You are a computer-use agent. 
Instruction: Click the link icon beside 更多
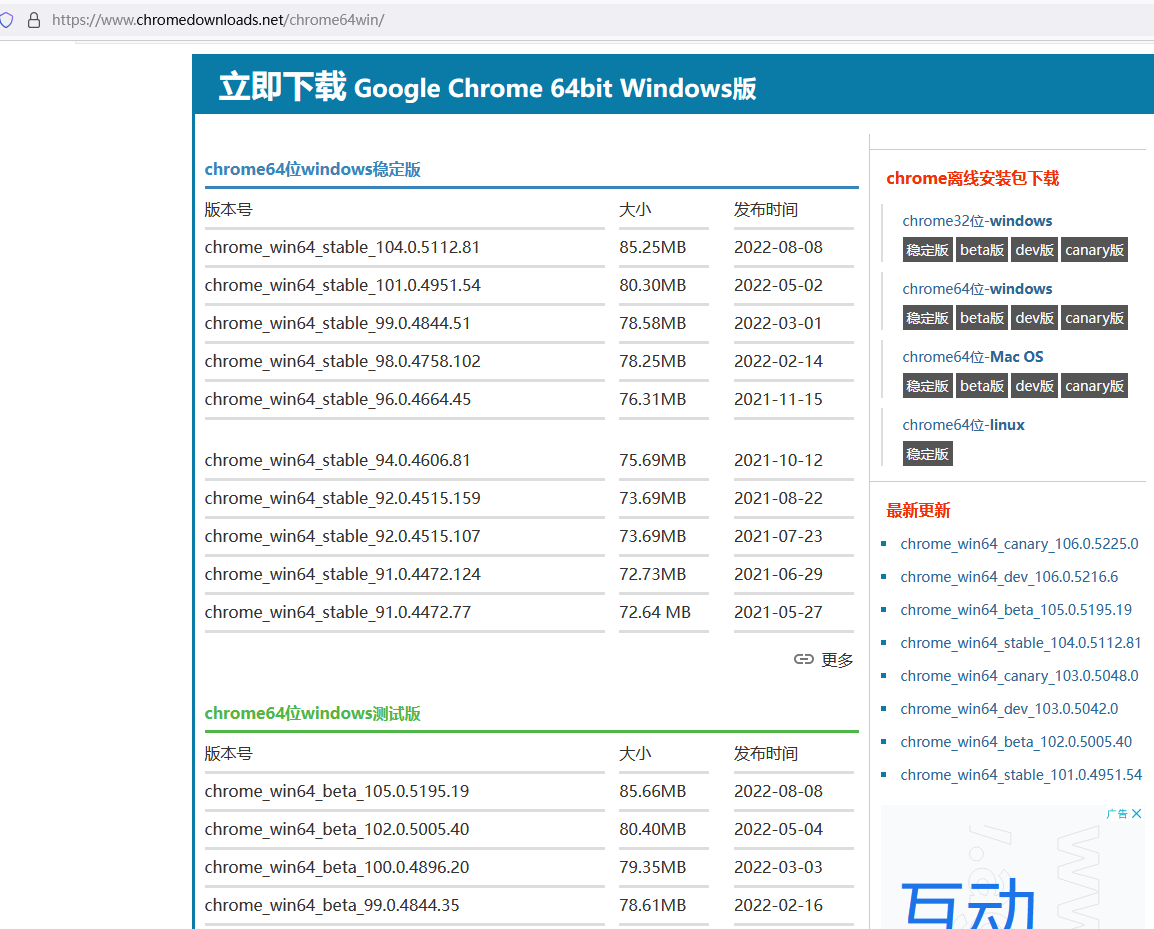[804, 659]
